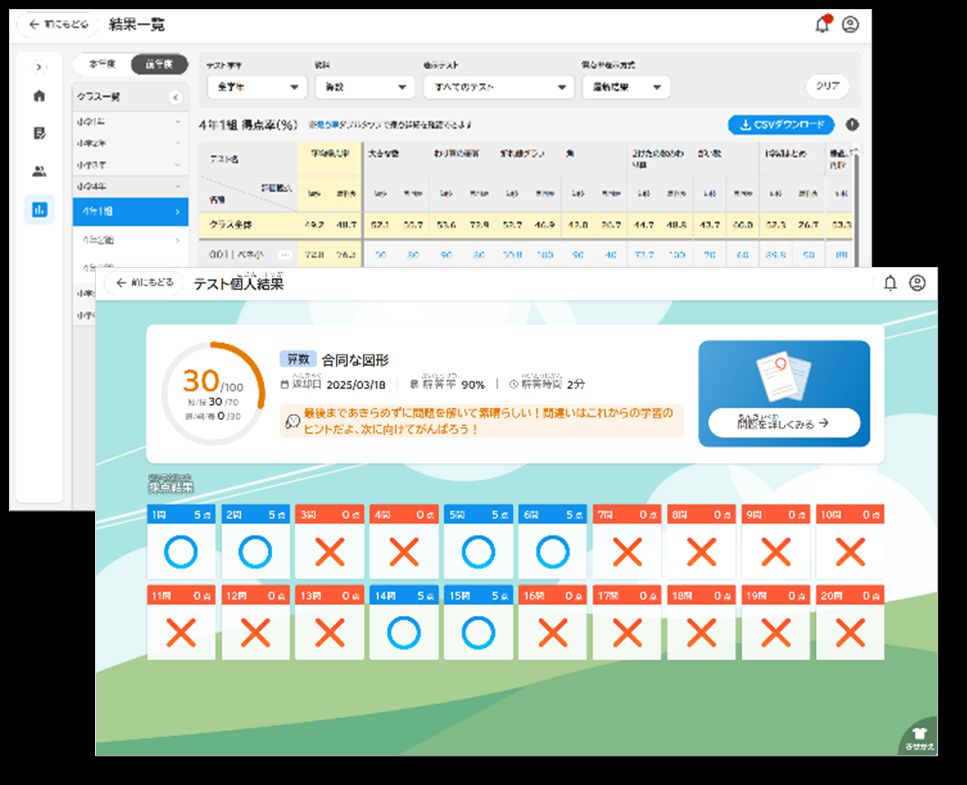Collapse the クラス一覧 class list panel
The image size is (967, 785).
tap(175, 97)
